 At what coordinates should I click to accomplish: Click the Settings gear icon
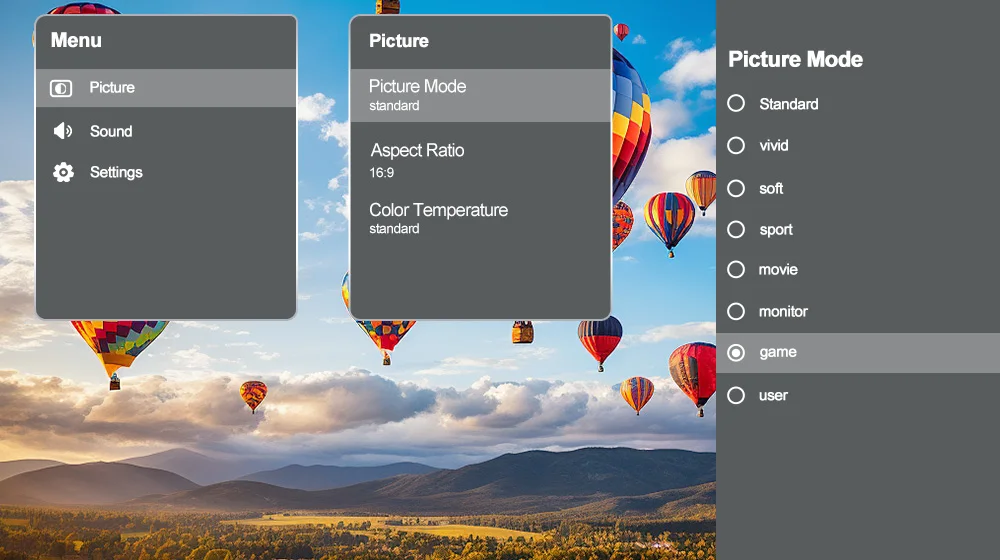pyautogui.click(x=63, y=172)
